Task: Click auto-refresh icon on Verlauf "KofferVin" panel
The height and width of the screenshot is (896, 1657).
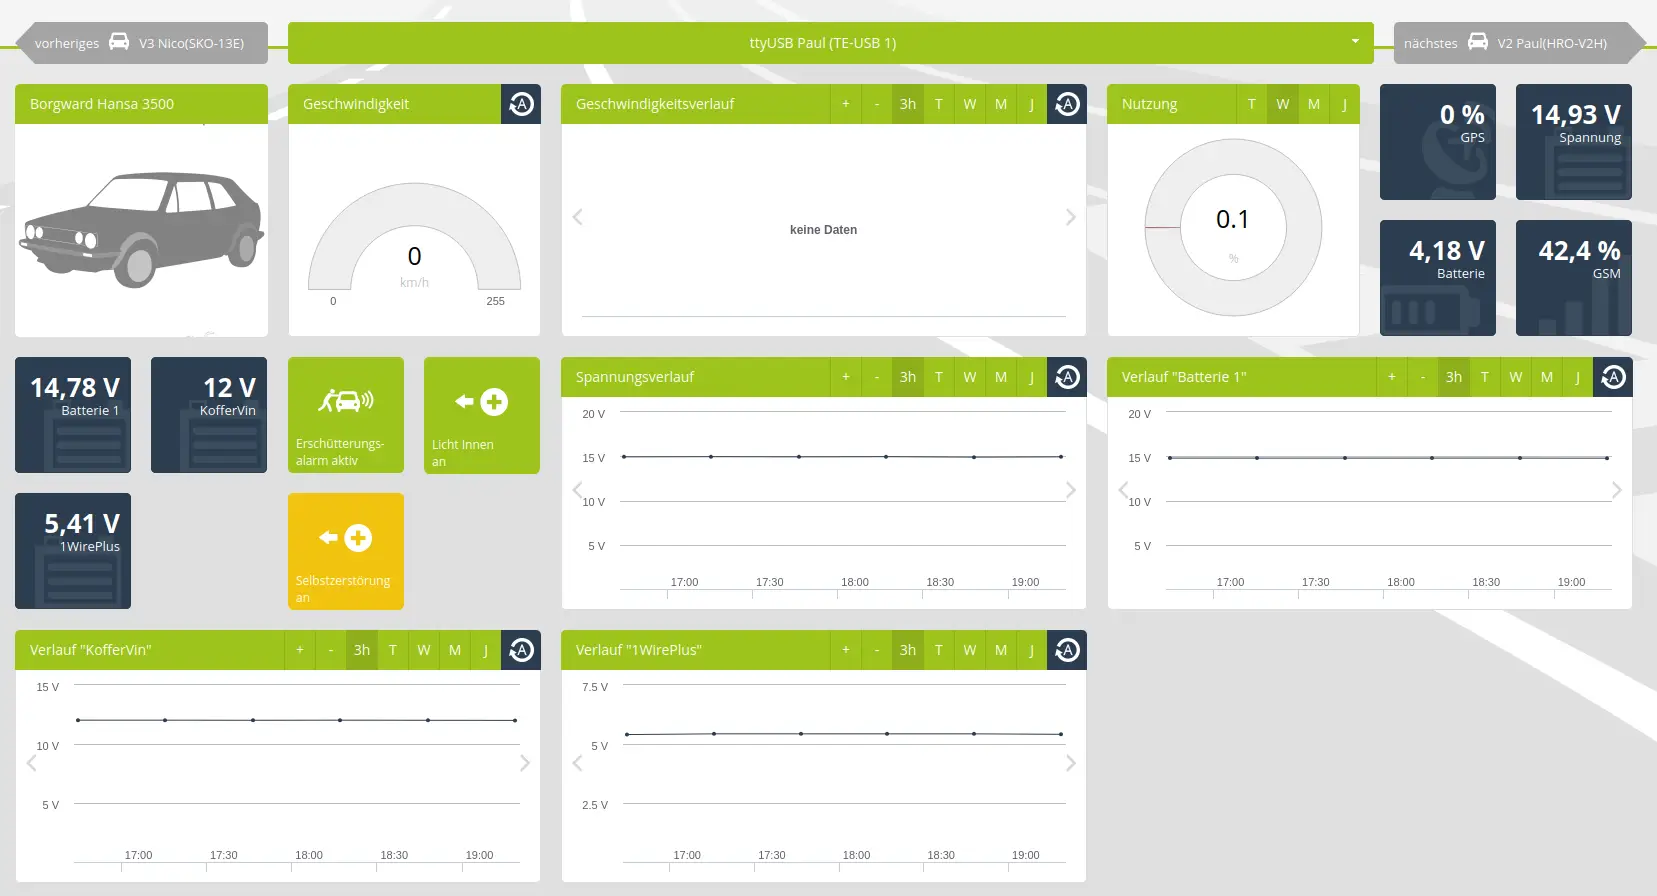Action: pos(521,650)
